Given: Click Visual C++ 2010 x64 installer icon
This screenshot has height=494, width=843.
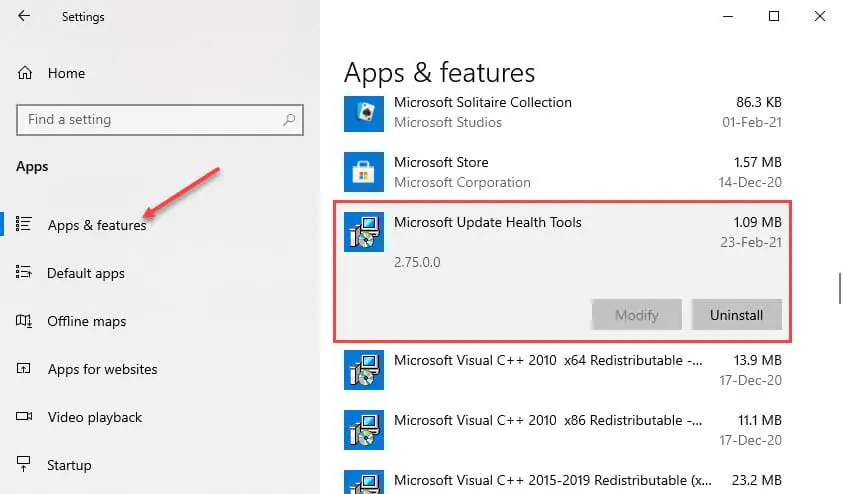Looking at the screenshot, I should click(x=364, y=370).
